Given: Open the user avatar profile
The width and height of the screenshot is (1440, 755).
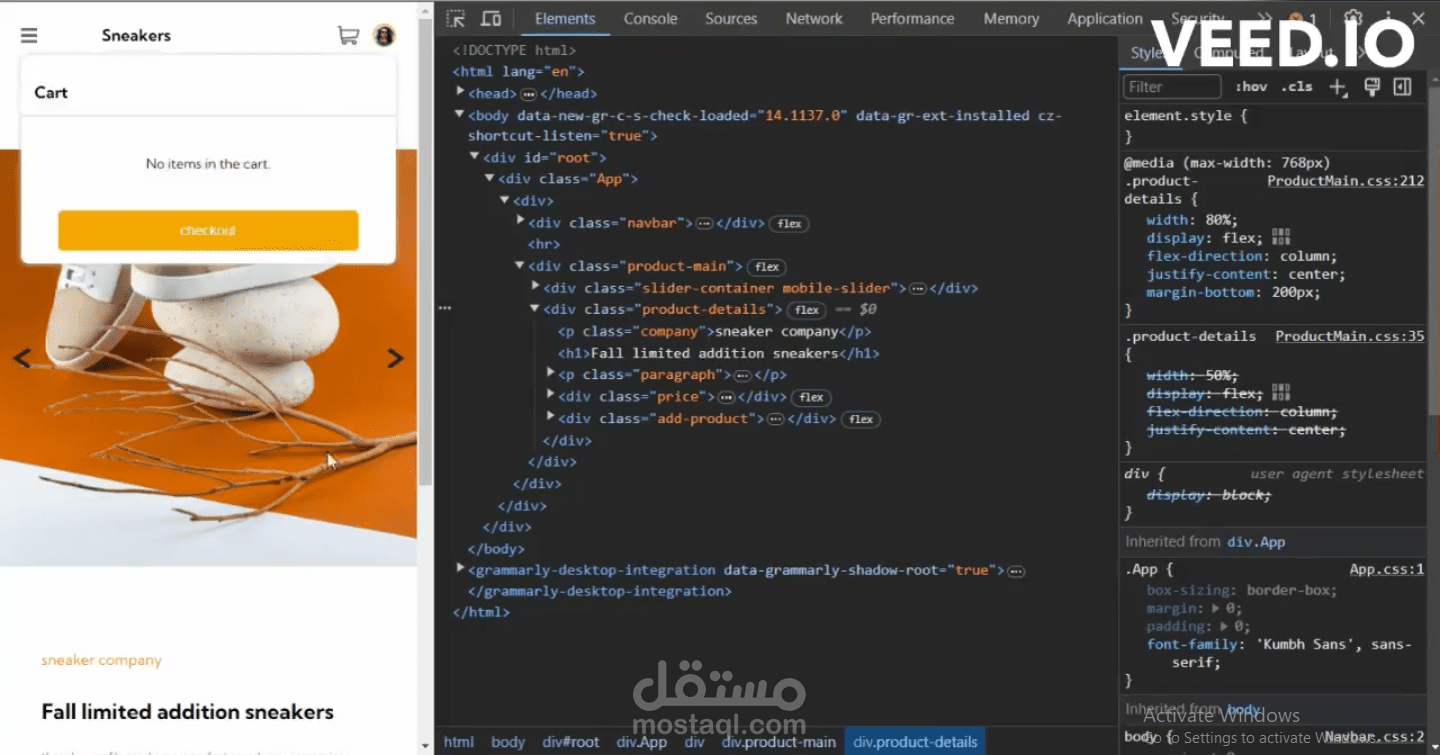Looking at the screenshot, I should tap(384, 36).
